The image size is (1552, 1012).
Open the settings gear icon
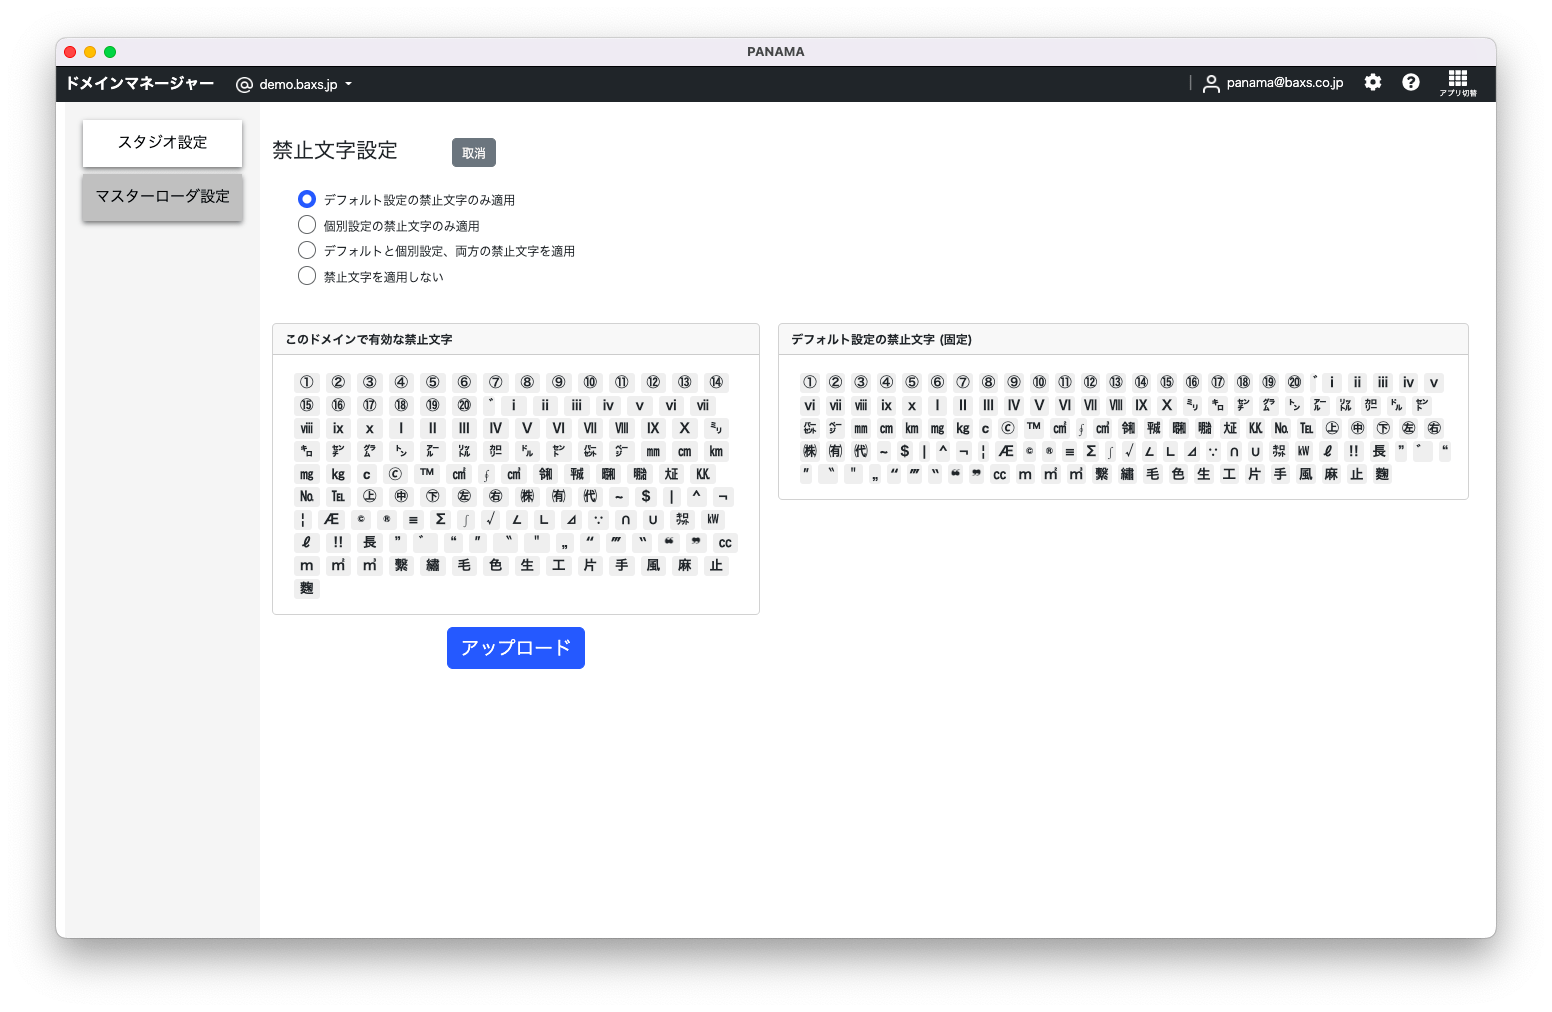click(x=1373, y=83)
